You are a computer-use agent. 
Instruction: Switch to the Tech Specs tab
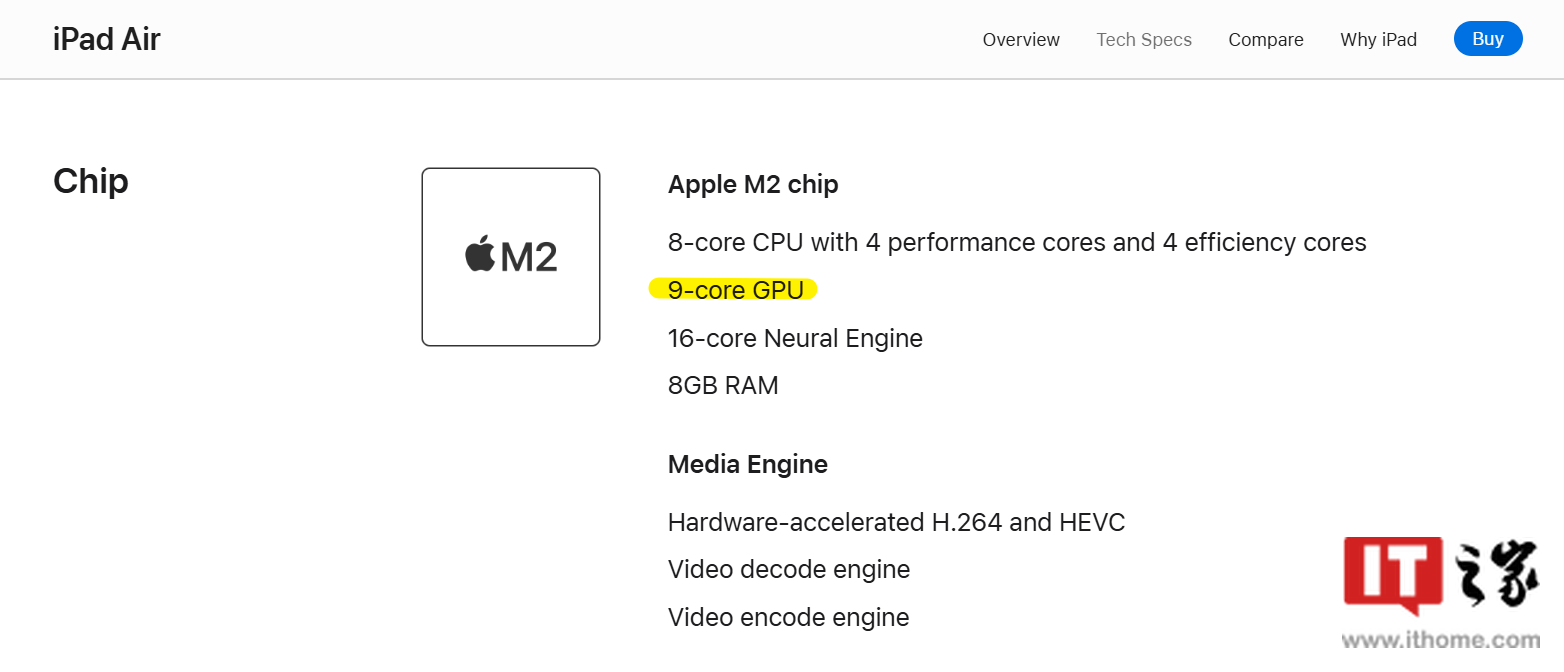1143,39
